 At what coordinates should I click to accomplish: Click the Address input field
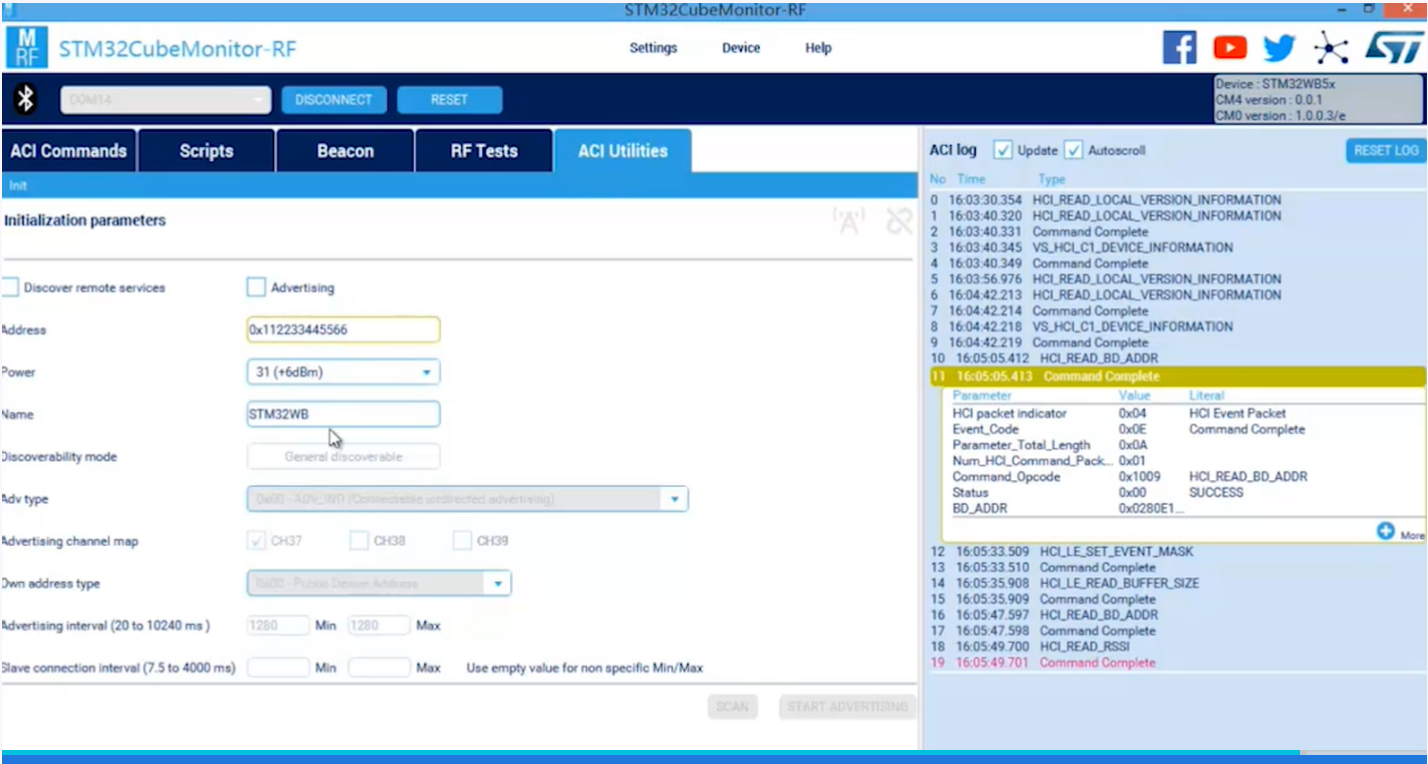(343, 329)
